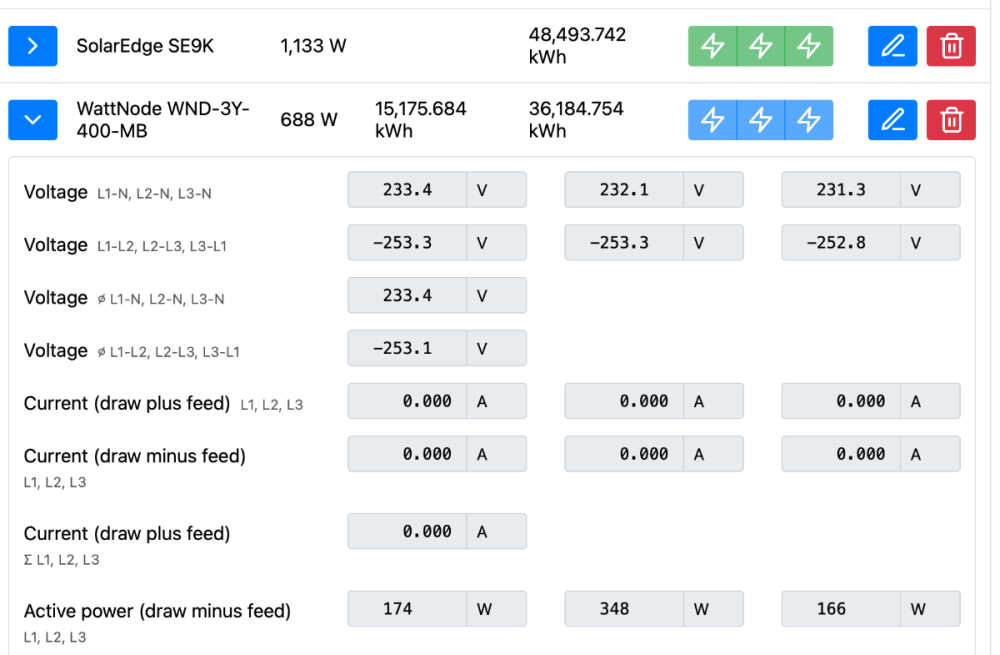Click the L2 active power field showing 348
The height and width of the screenshot is (655, 1000).
pos(624,608)
